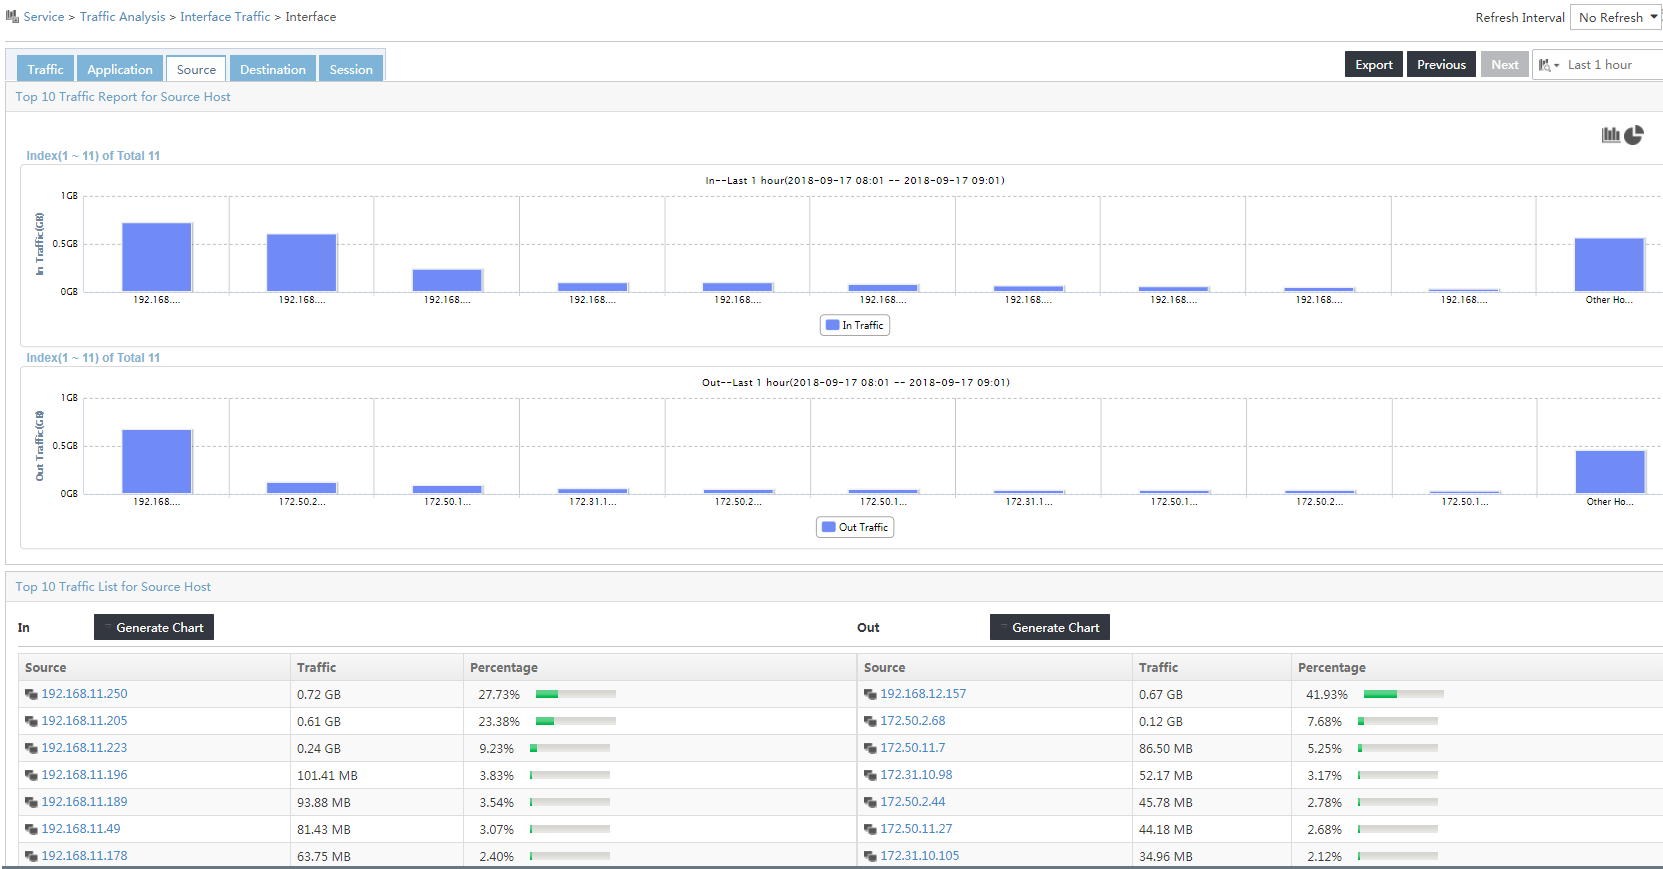Image resolution: width=1663 pixels, height=869 pixels.
Task: Click the Service breadcrumb icon
Action: [12, 17]
